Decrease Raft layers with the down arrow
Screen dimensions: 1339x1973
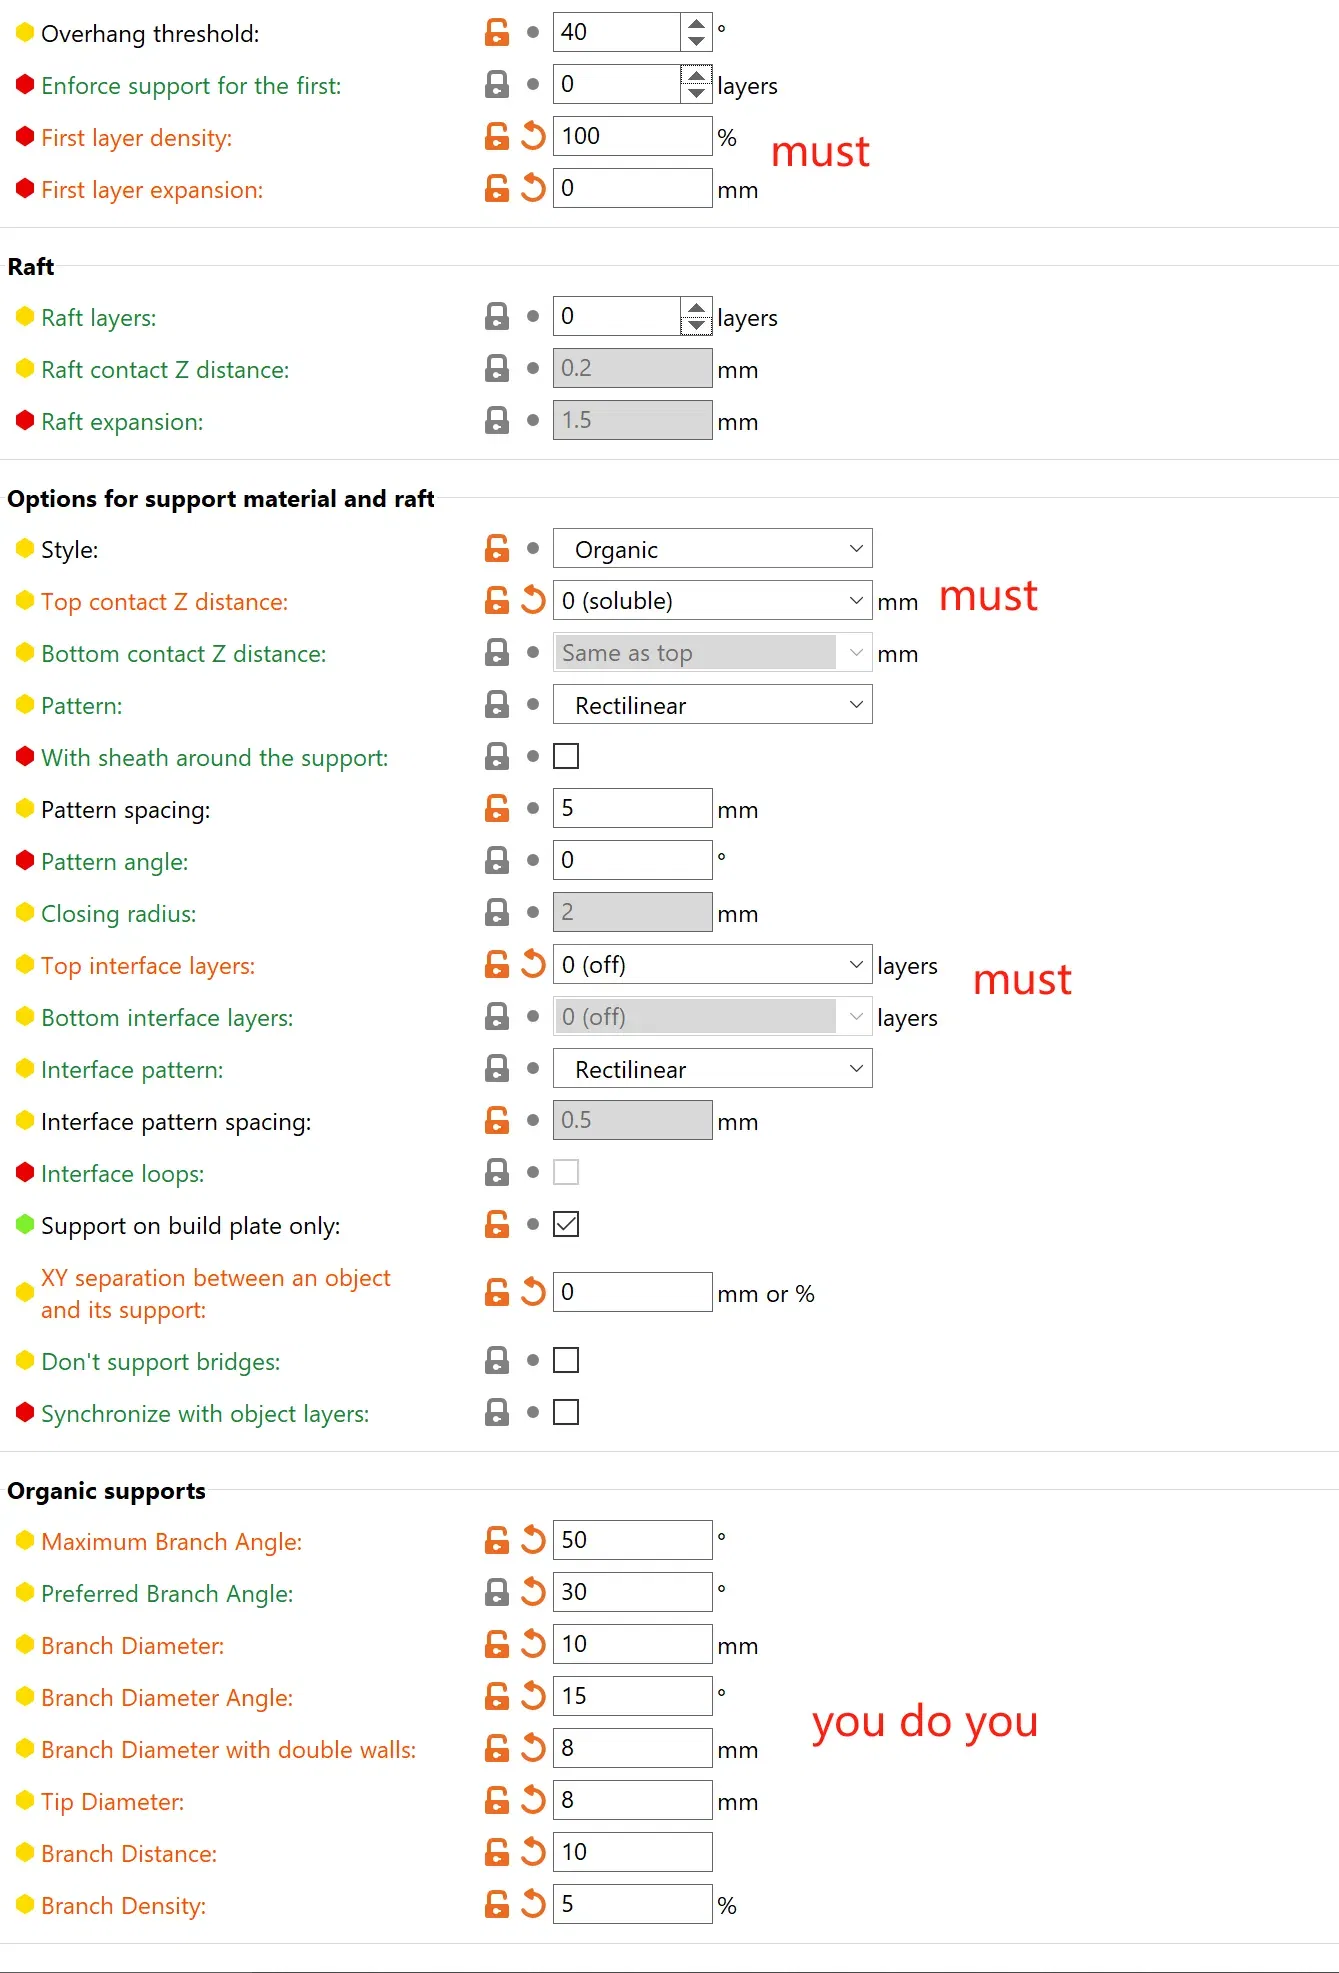(696, 326)
